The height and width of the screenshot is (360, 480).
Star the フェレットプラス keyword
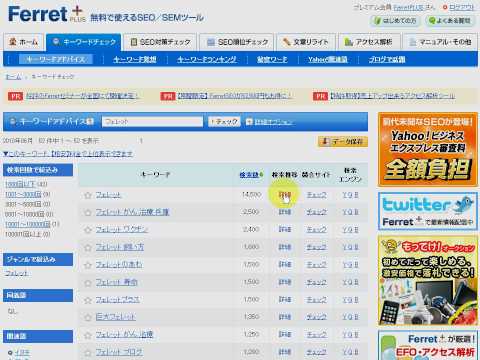(x=88, y=300)
